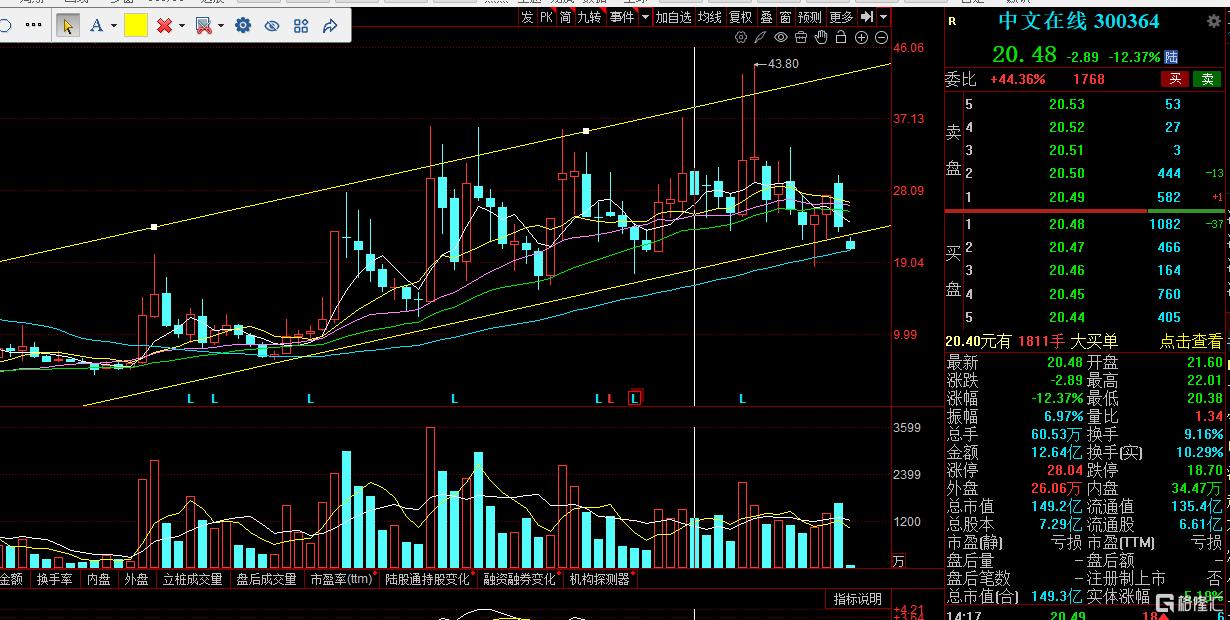Zoom in chart with plus icon
The height and width of the screenshot is (620, 1230).
[862, 38]
